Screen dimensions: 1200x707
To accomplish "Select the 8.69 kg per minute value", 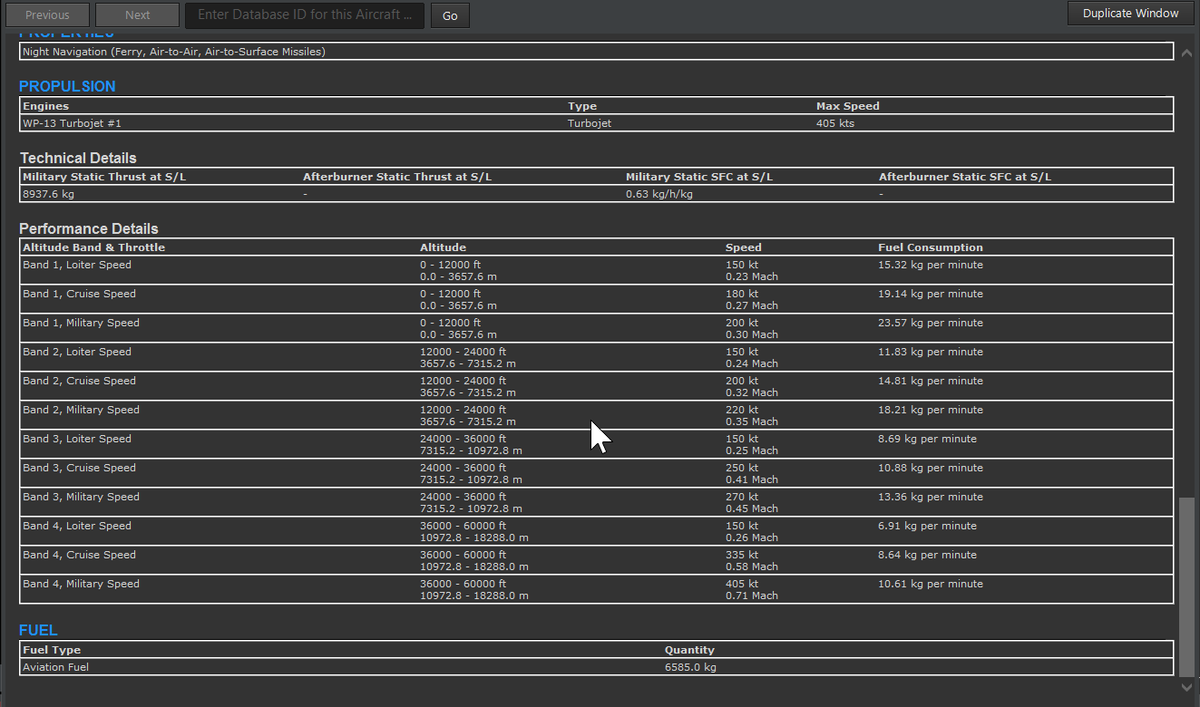I will (927, 439).
